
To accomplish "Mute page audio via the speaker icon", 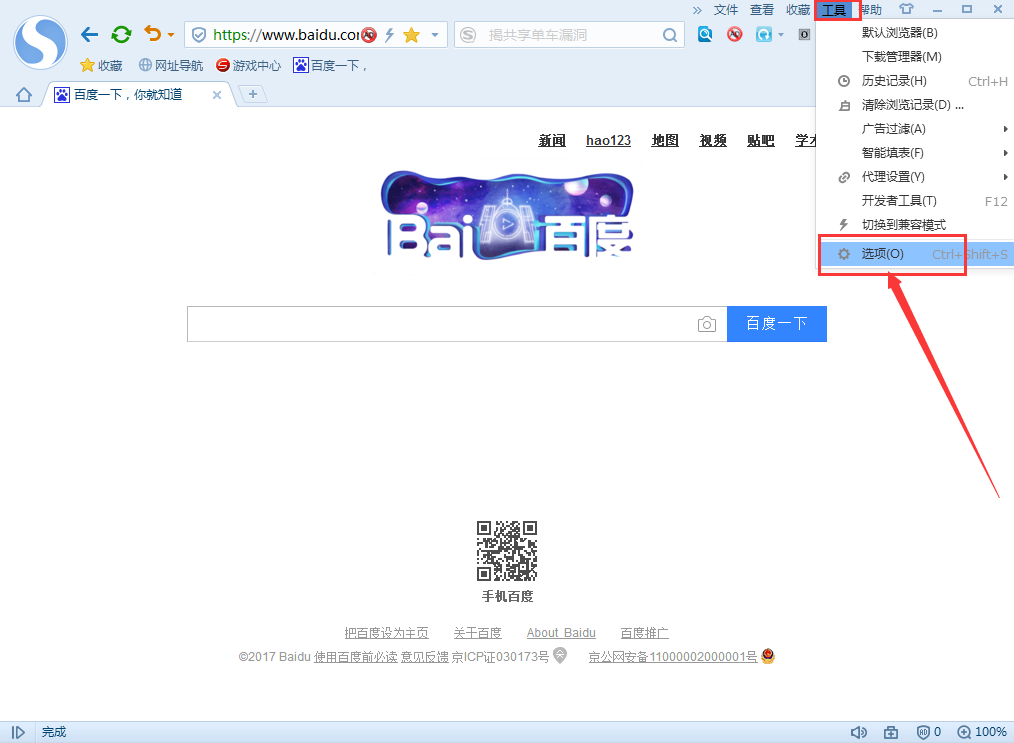I will pyautogui.click(x=858, y=732).
